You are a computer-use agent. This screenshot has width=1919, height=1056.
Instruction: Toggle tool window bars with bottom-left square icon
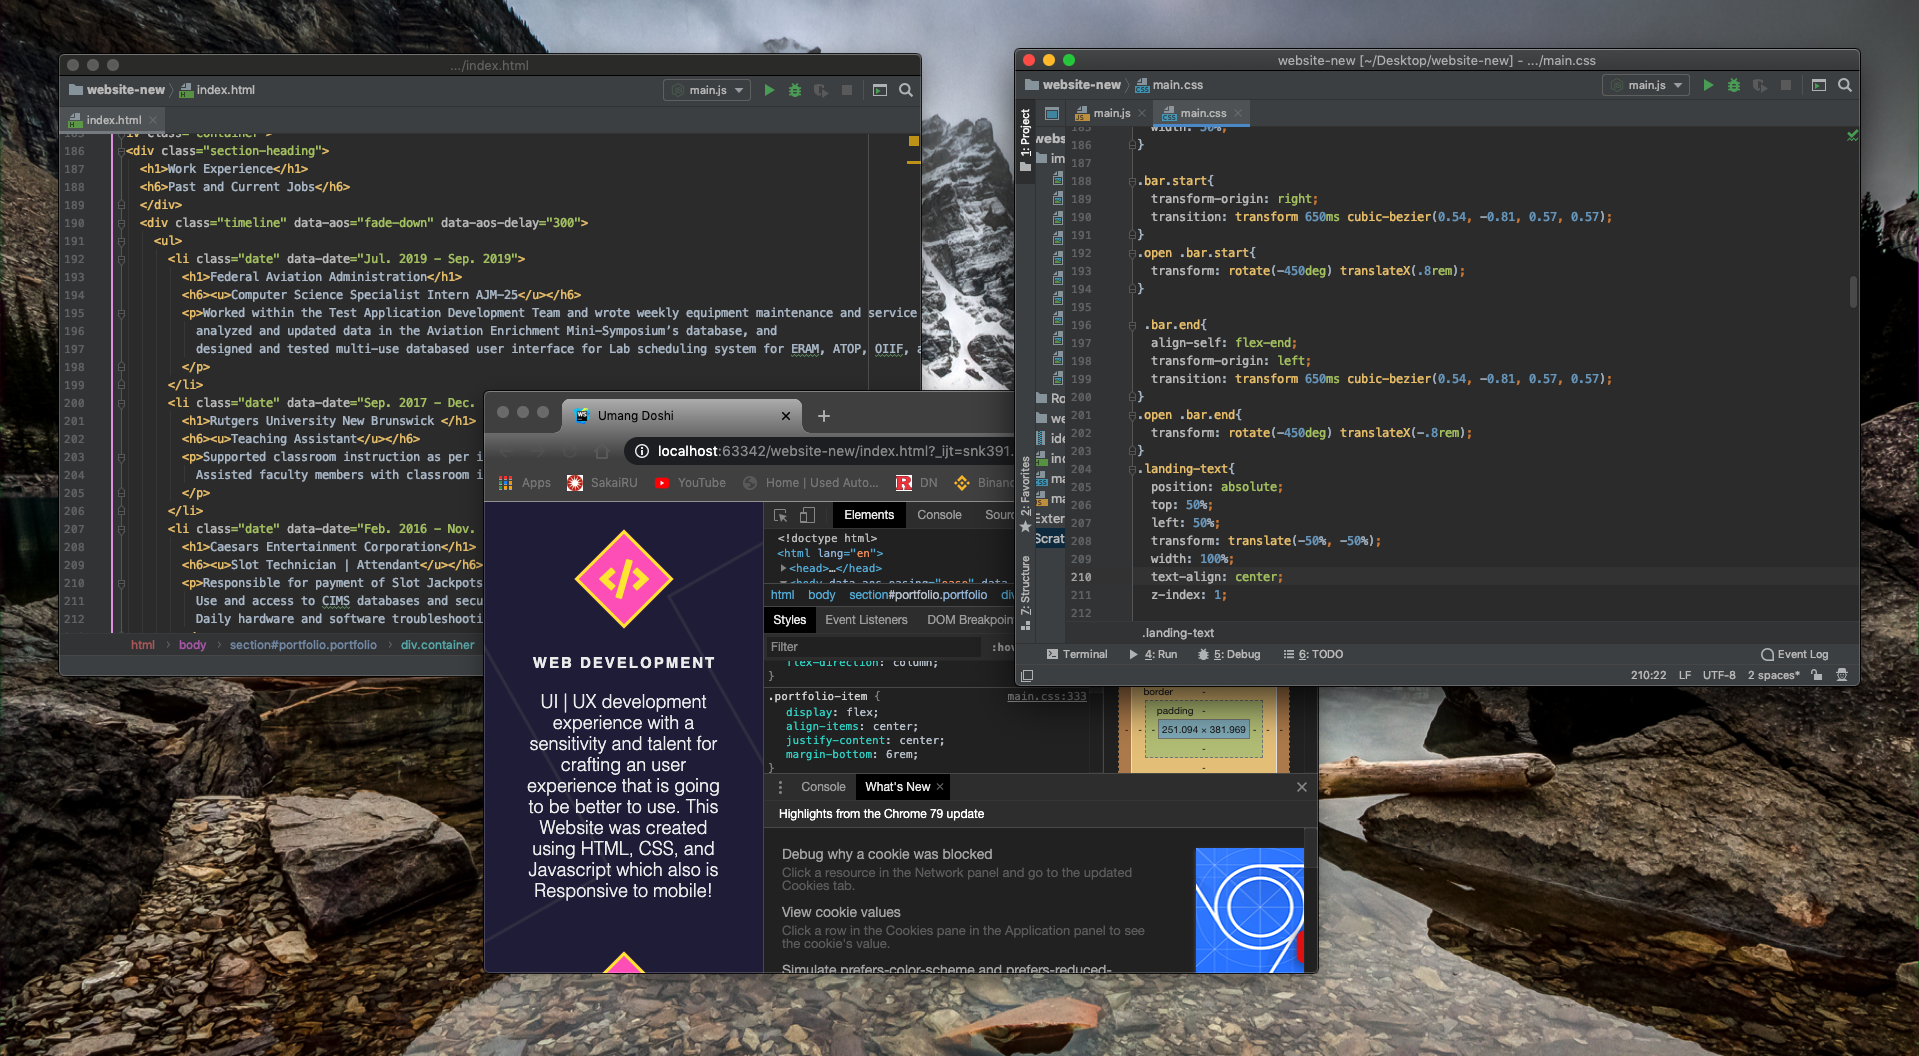click(1027, 675)
